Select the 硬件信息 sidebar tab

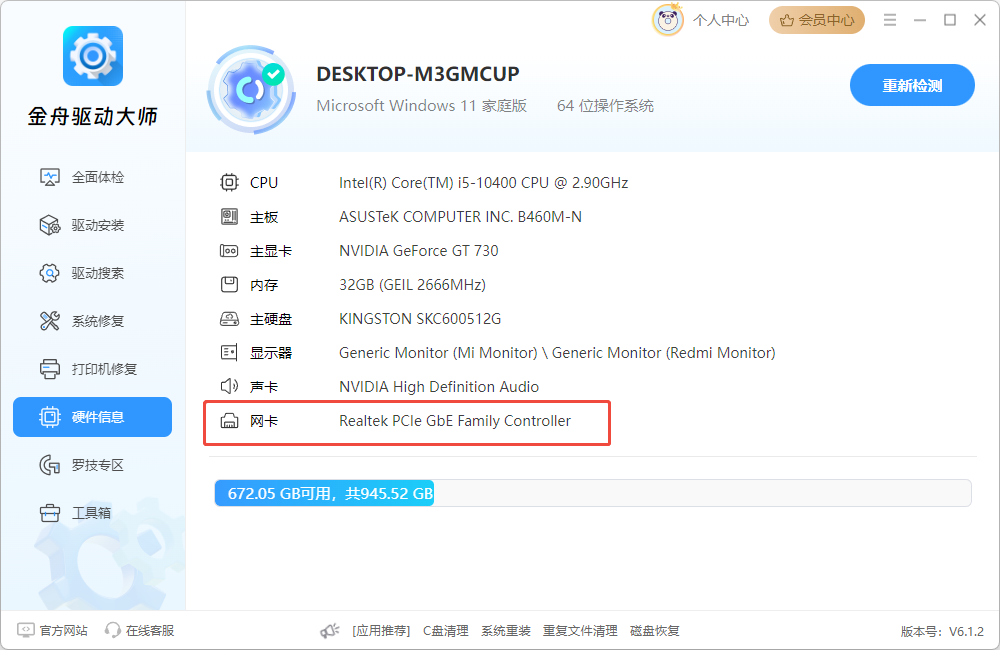pos(92,417)
